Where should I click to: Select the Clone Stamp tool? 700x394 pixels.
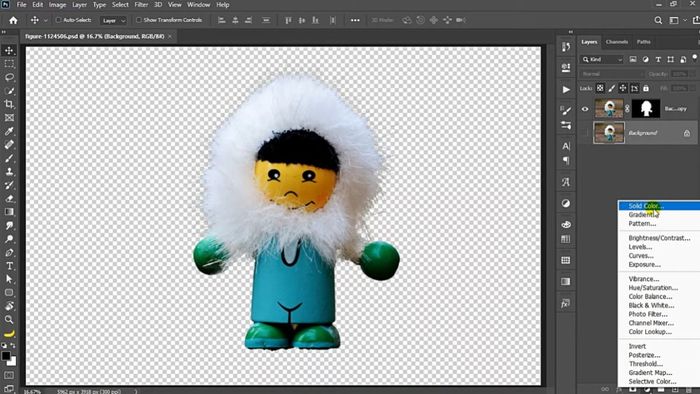[9, 172]
